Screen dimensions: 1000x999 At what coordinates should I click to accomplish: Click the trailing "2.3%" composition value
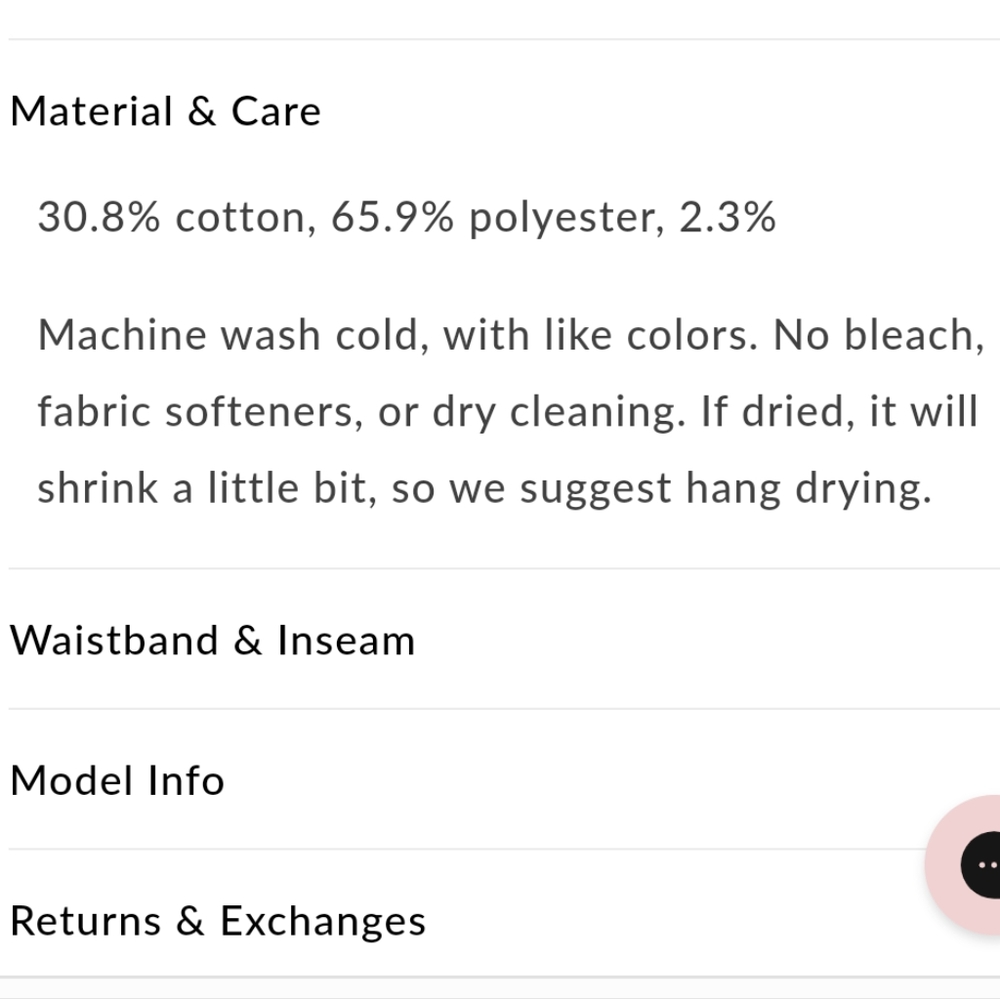pyautogui.click(x=727, y=217)
